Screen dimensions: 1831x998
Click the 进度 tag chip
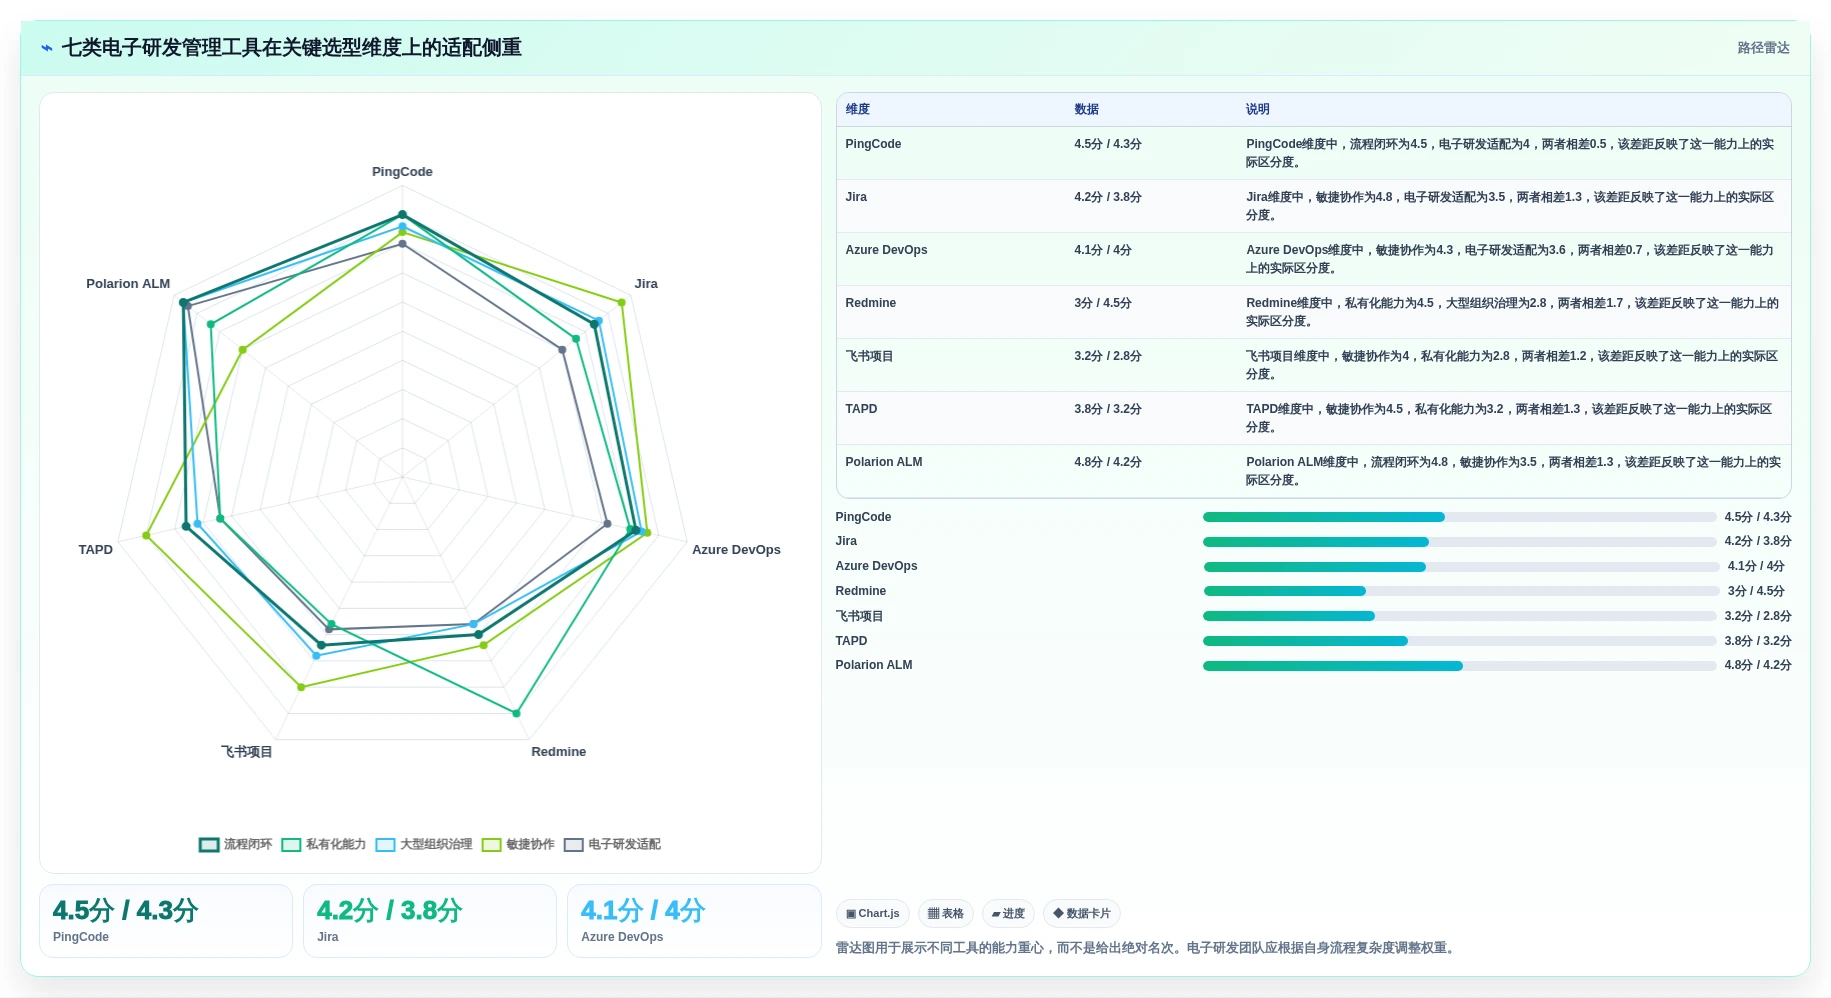click(1008, 913)
